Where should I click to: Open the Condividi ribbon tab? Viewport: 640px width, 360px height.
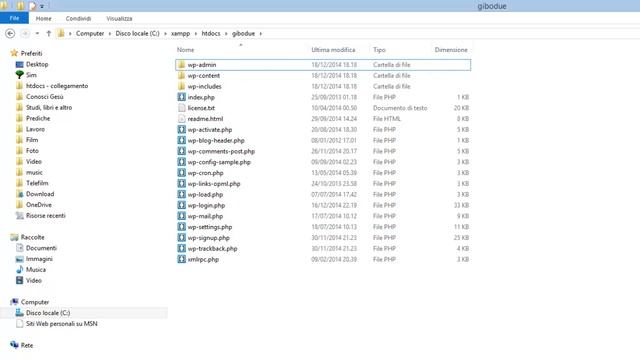pos(78,18)
